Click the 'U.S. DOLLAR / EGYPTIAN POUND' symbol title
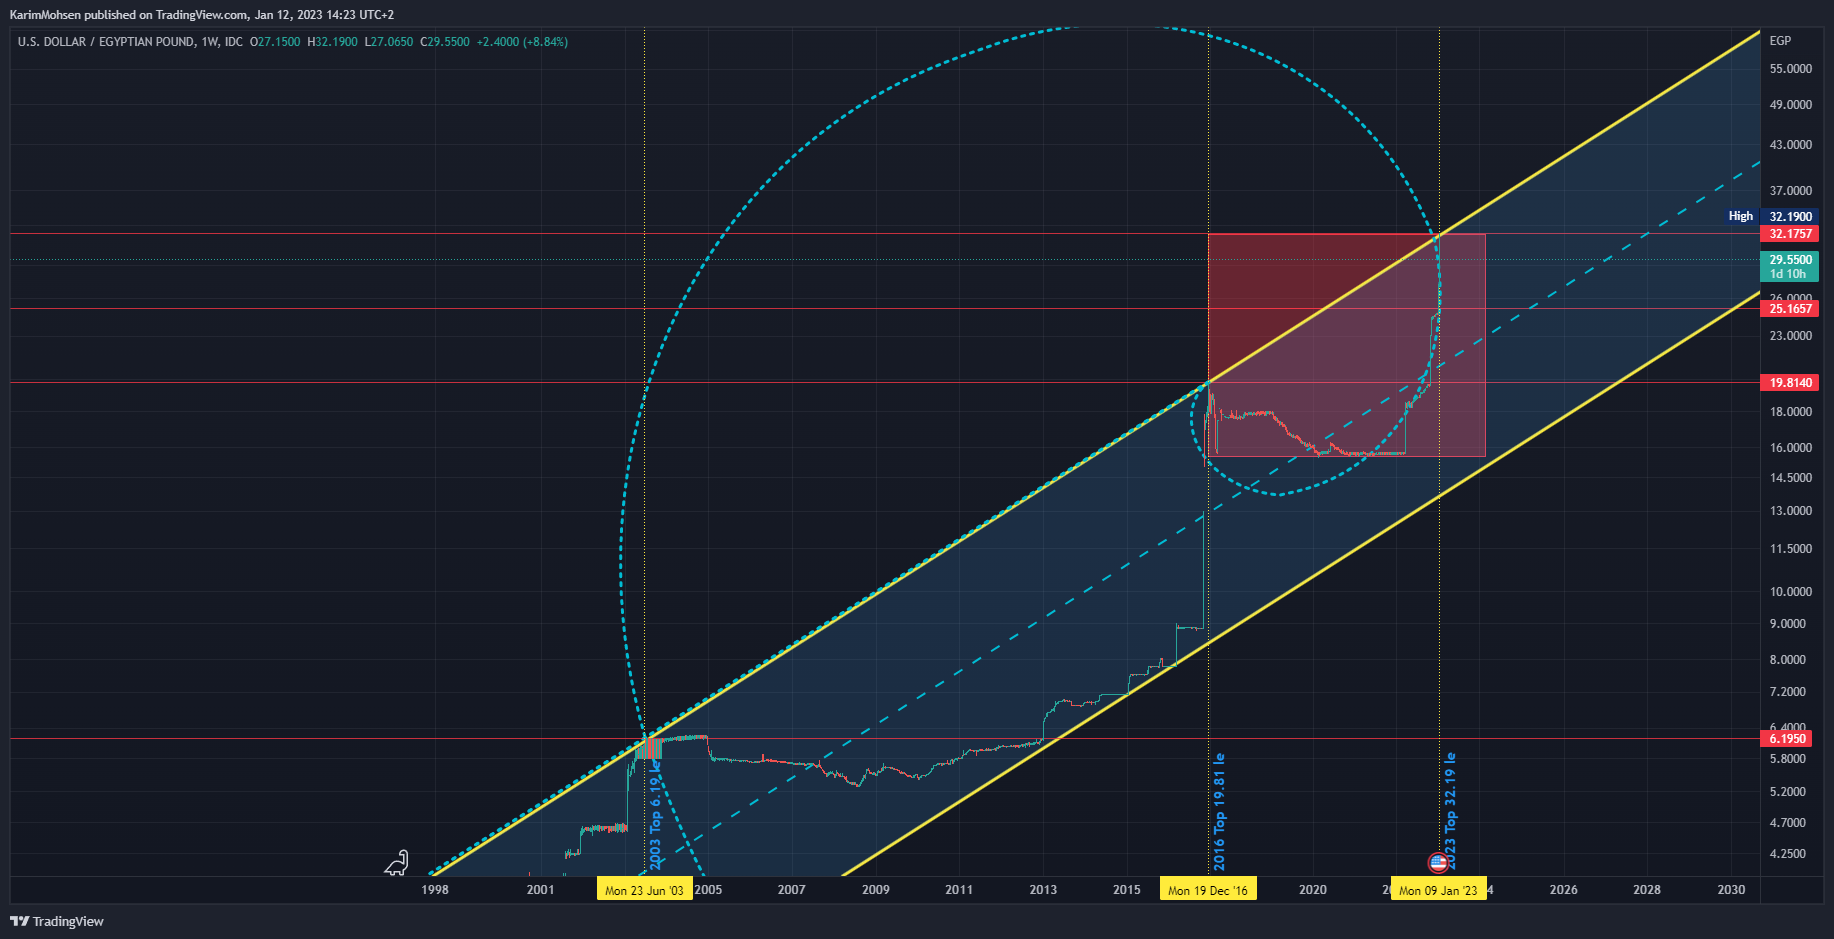This screenshot has width=1834, height=939. [x=106, y=42]
